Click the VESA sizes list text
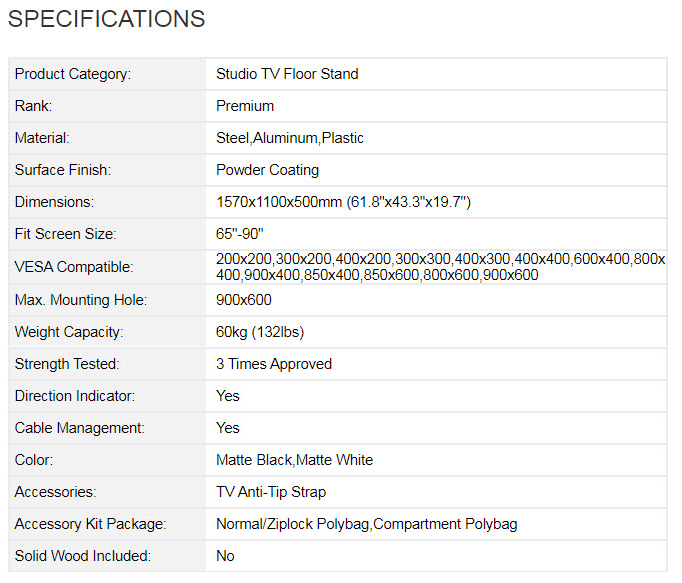Viewport: 682px width, 583px height. [x=440, y=267]
